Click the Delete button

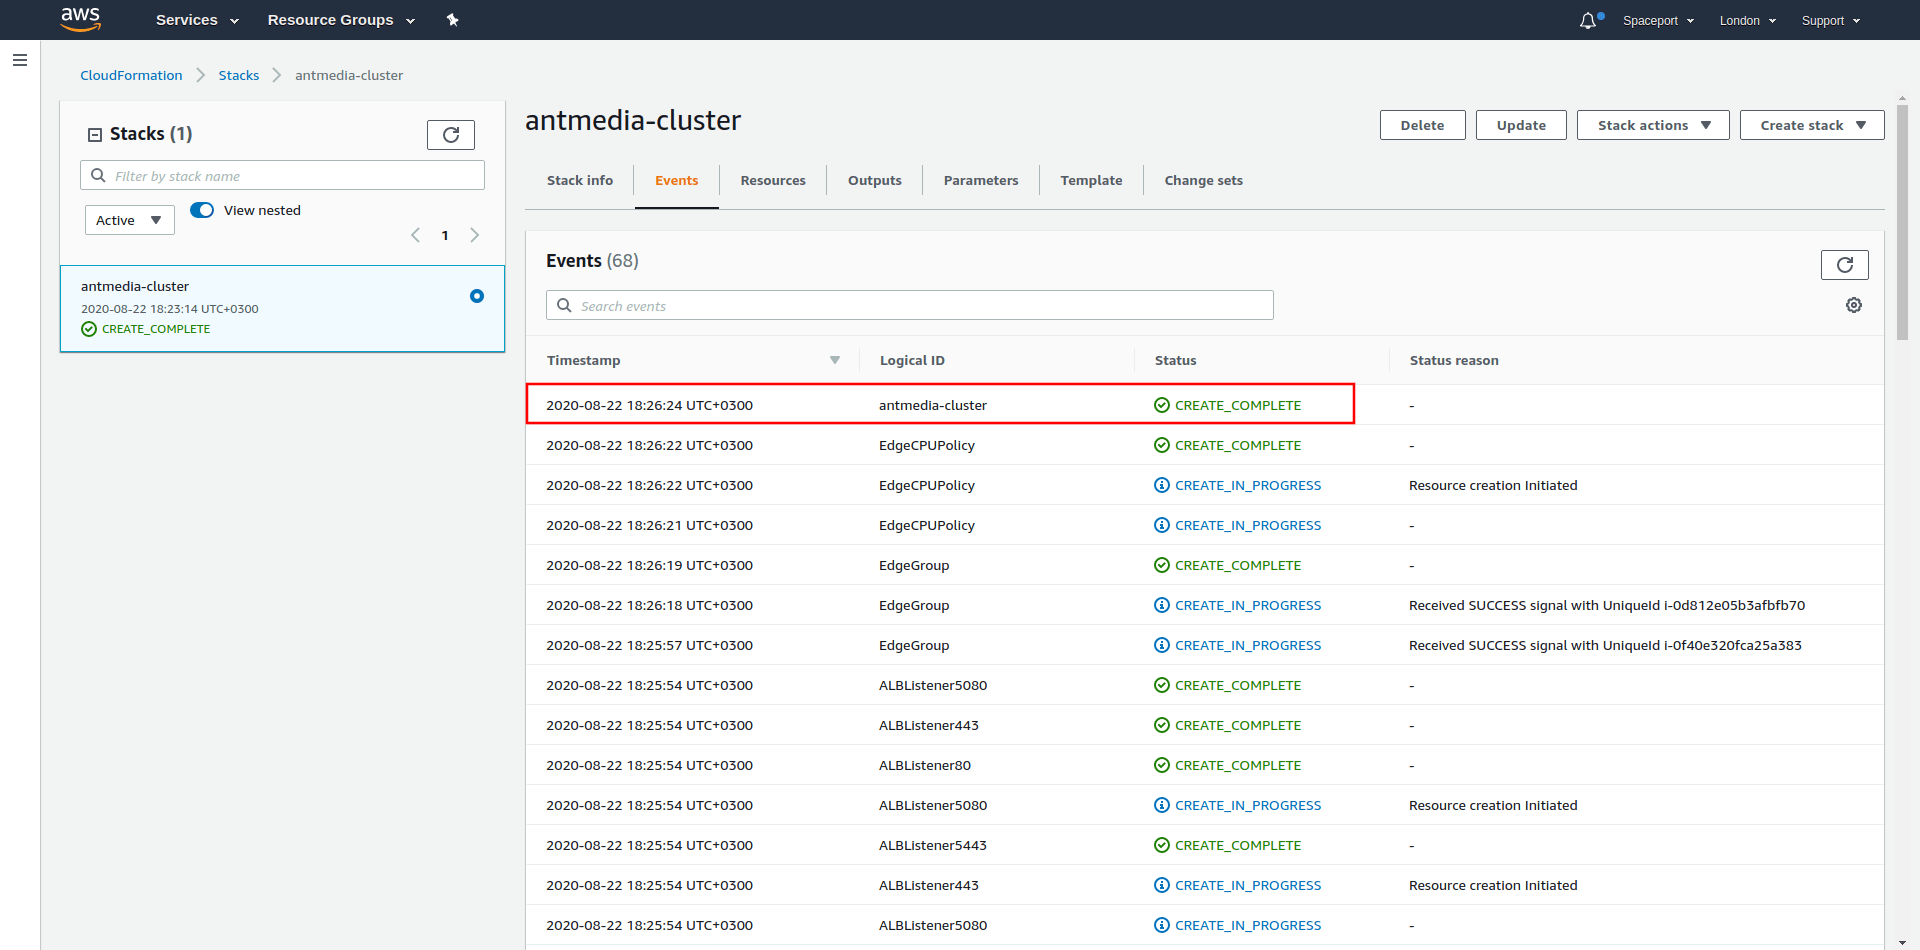pos(1423,125)
